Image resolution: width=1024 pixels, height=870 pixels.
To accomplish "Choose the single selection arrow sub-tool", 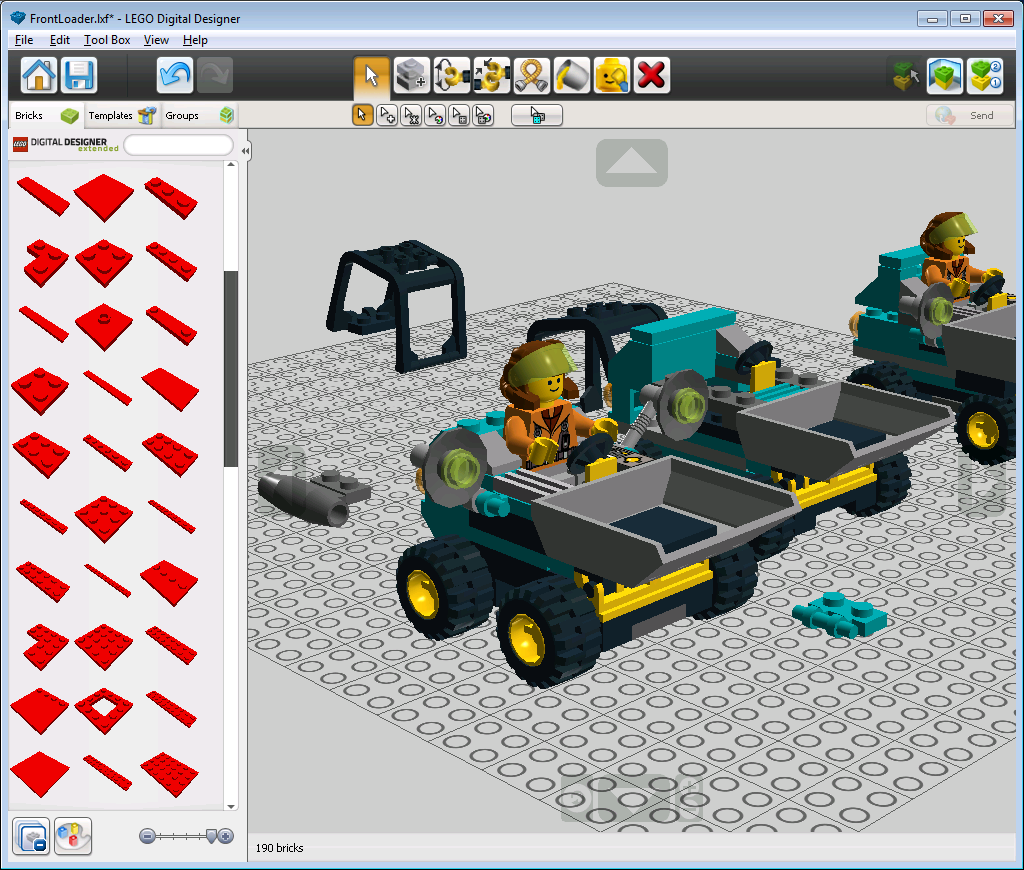I will [362, 116].
